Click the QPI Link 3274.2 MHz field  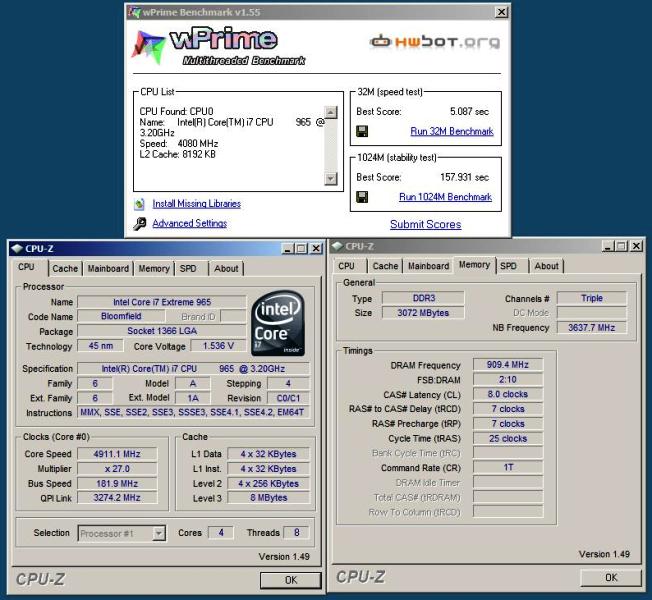pos(117,498)
